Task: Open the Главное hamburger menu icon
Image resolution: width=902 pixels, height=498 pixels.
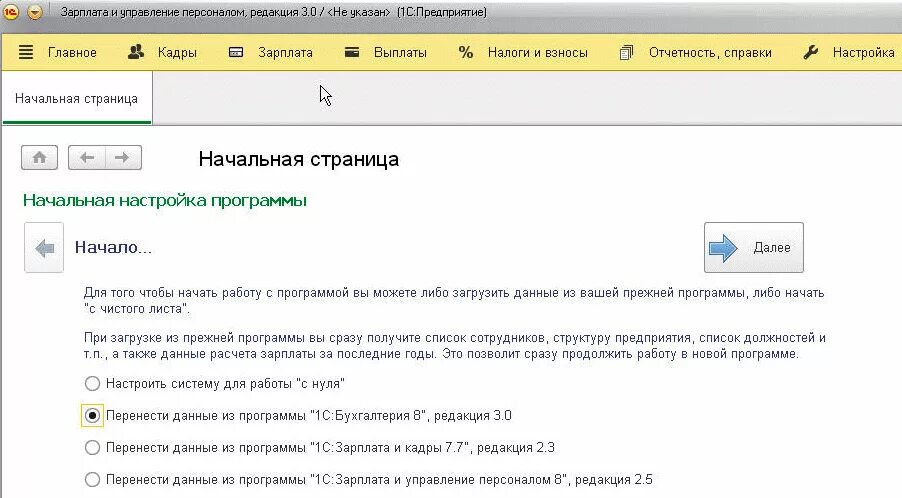Action: (26, 52)
